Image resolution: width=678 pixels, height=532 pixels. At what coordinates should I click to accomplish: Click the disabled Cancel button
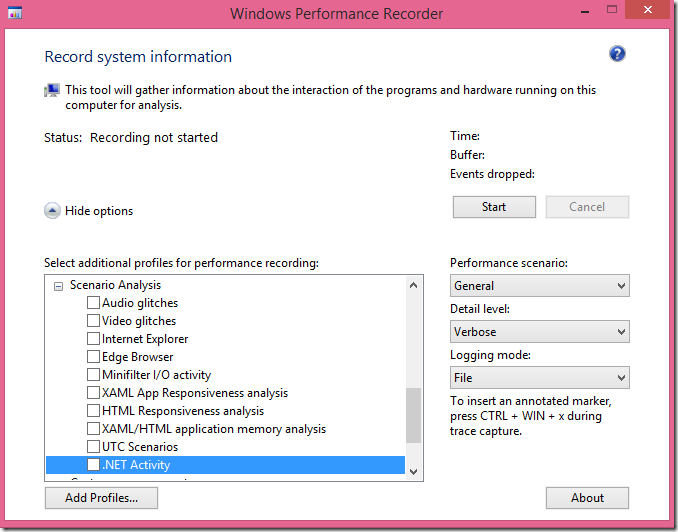(587, 207)
